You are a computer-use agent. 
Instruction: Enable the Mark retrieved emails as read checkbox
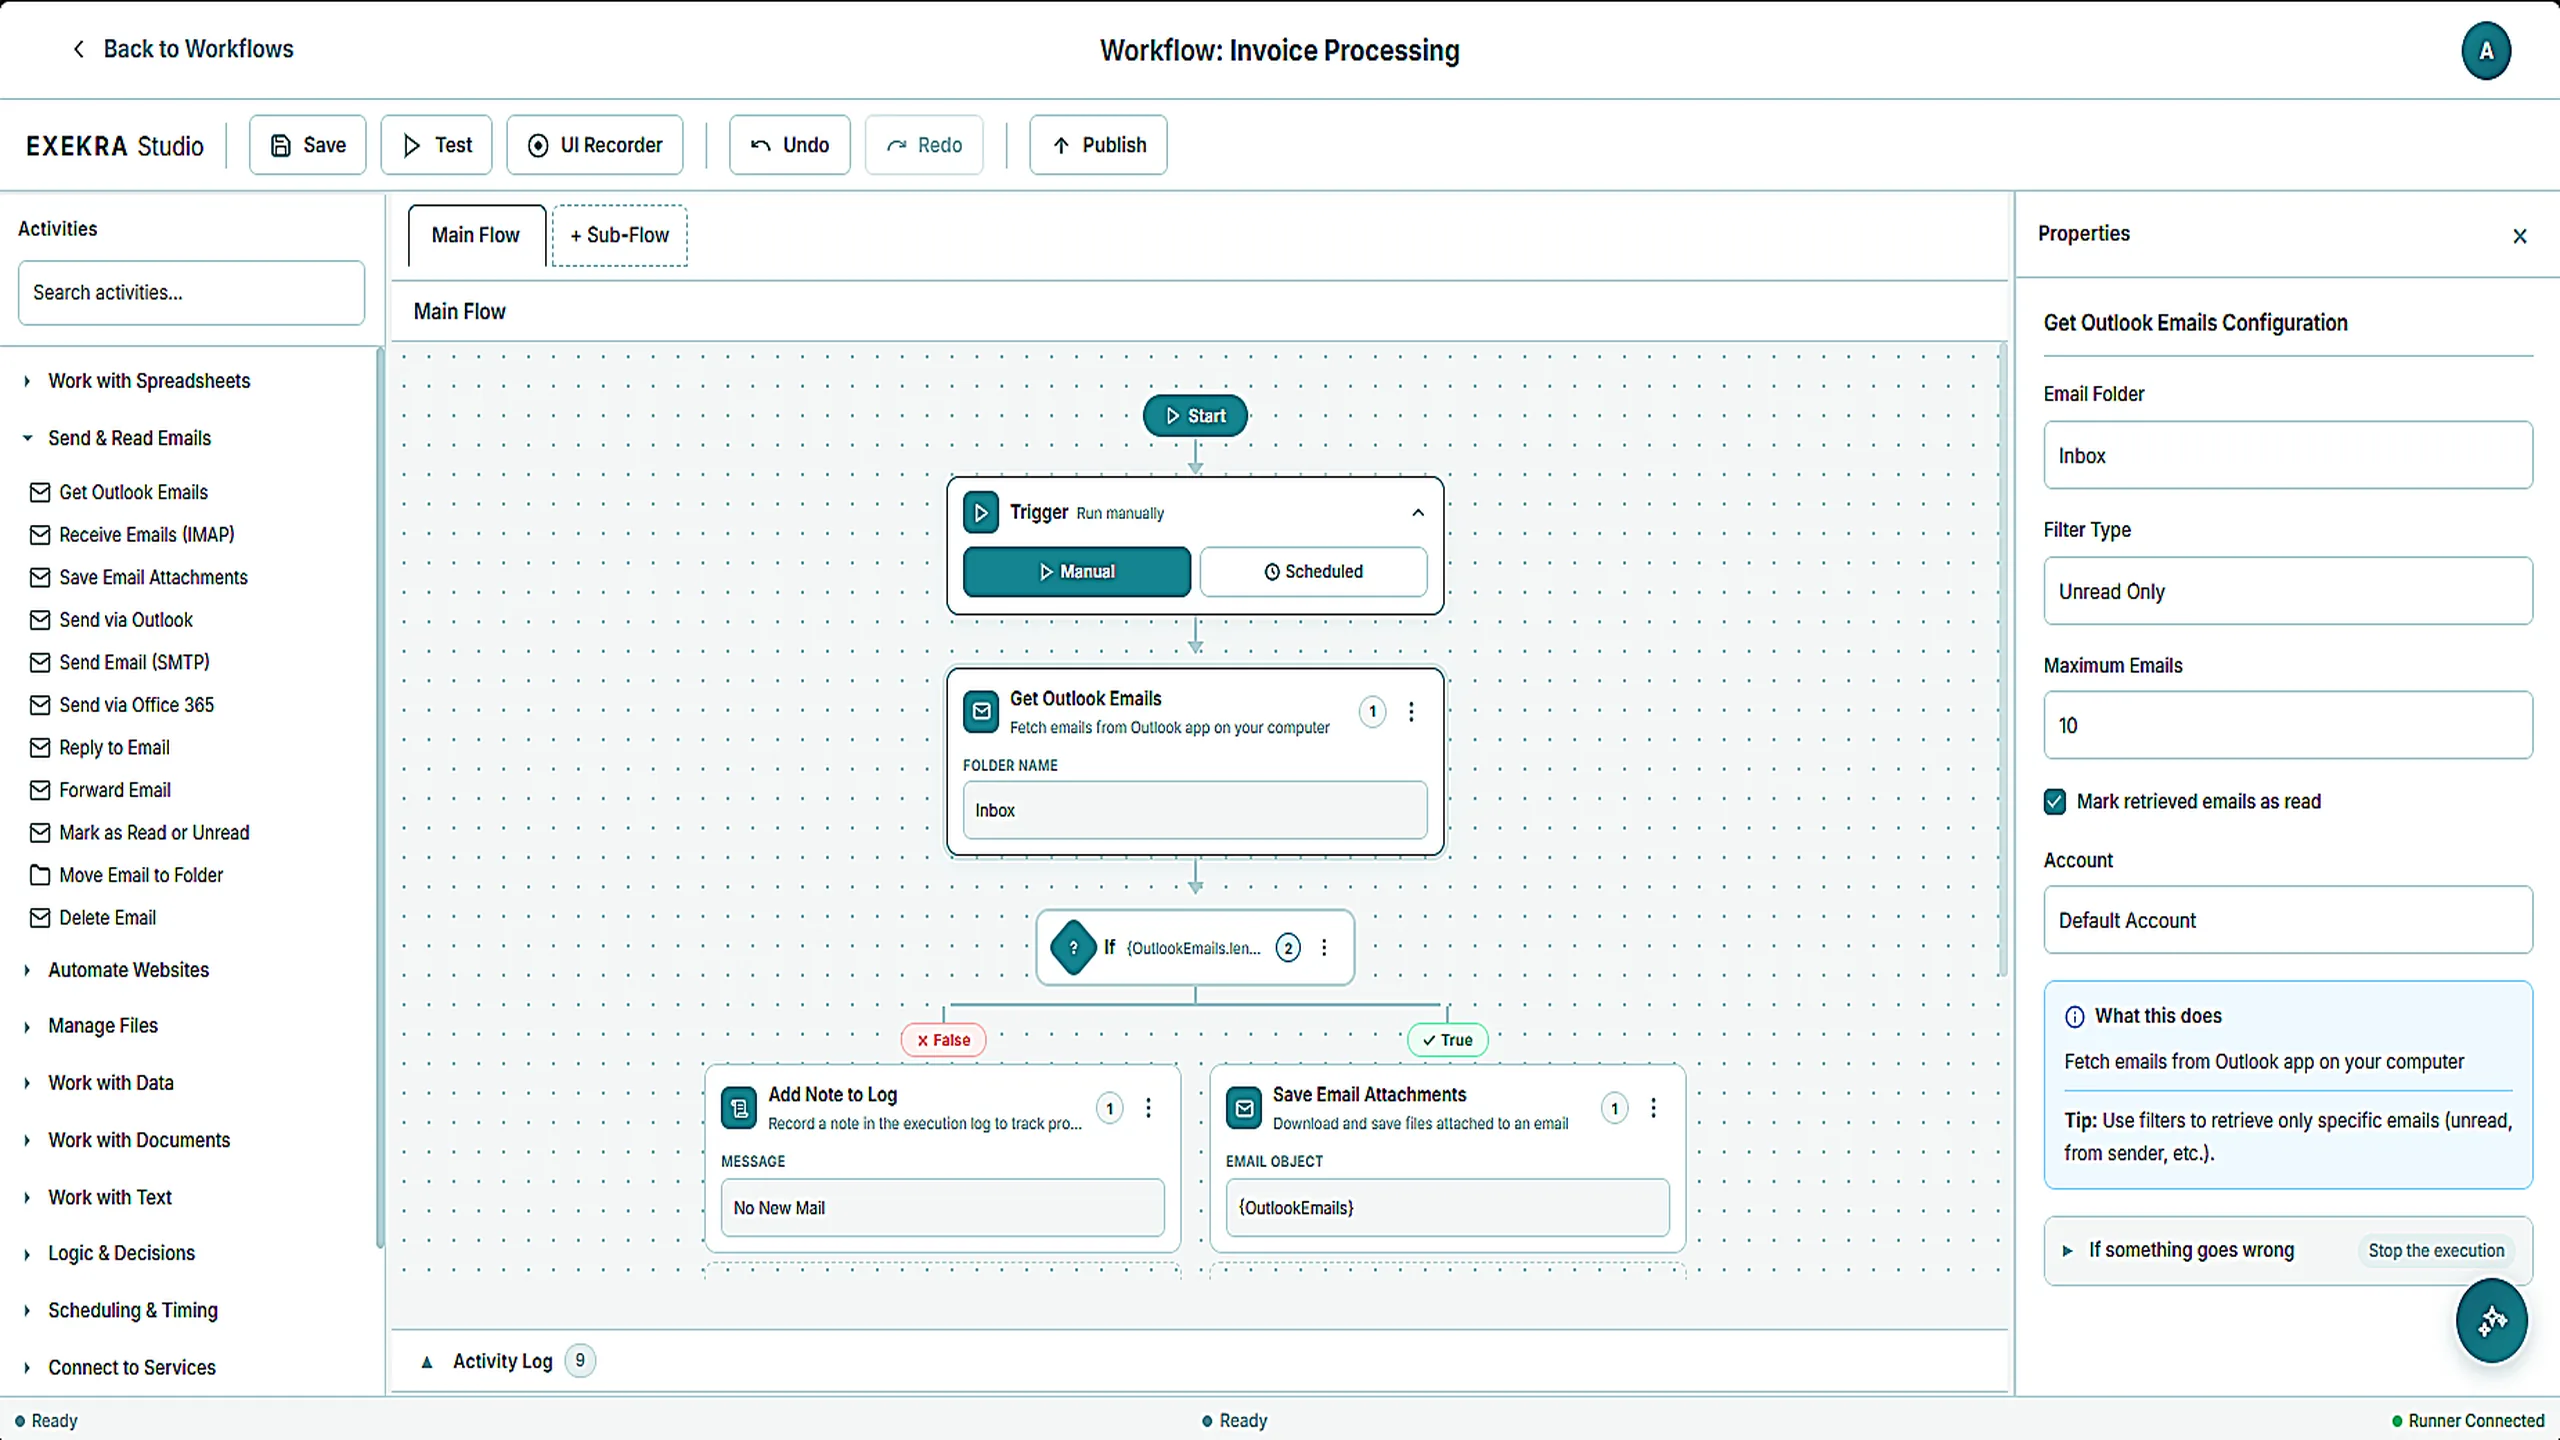pos(2054,801)
